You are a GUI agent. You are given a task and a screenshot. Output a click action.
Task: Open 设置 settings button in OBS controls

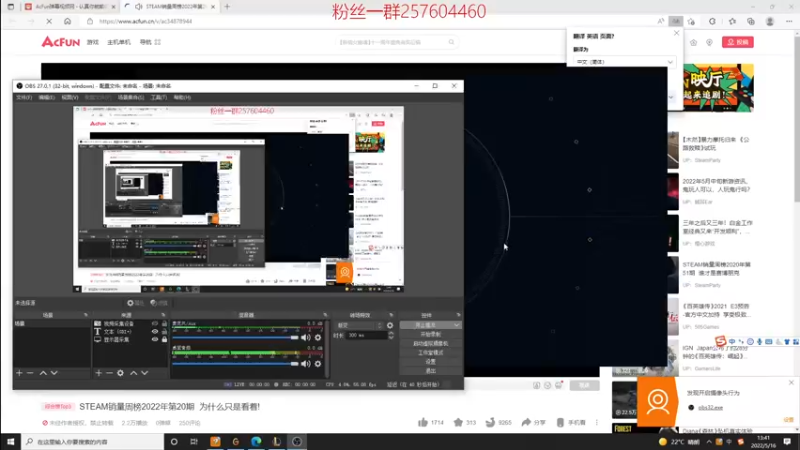431,362
